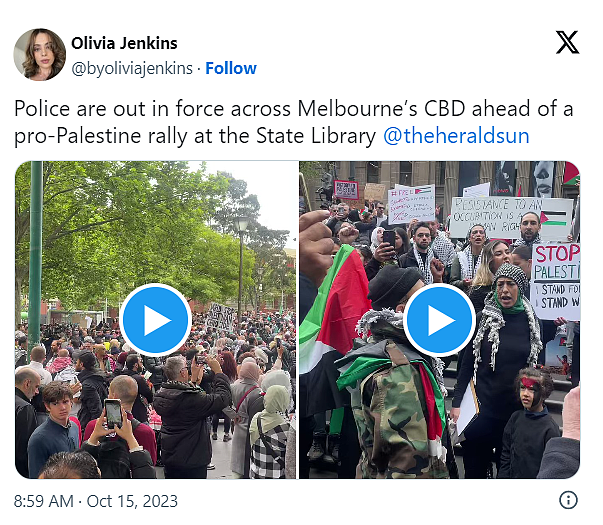Play the left crowd video
Viewport: 603px width, 525px height.
coord(155,320)
